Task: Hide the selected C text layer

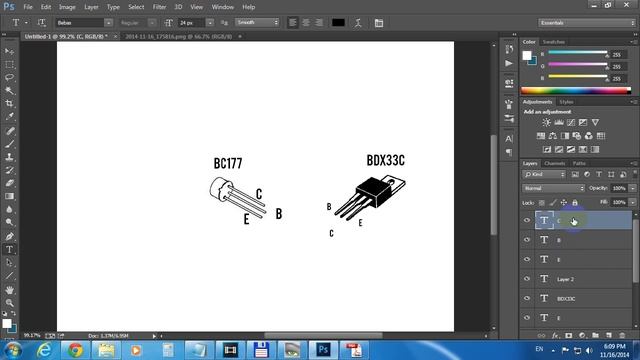Action: [x=527, y=220]
